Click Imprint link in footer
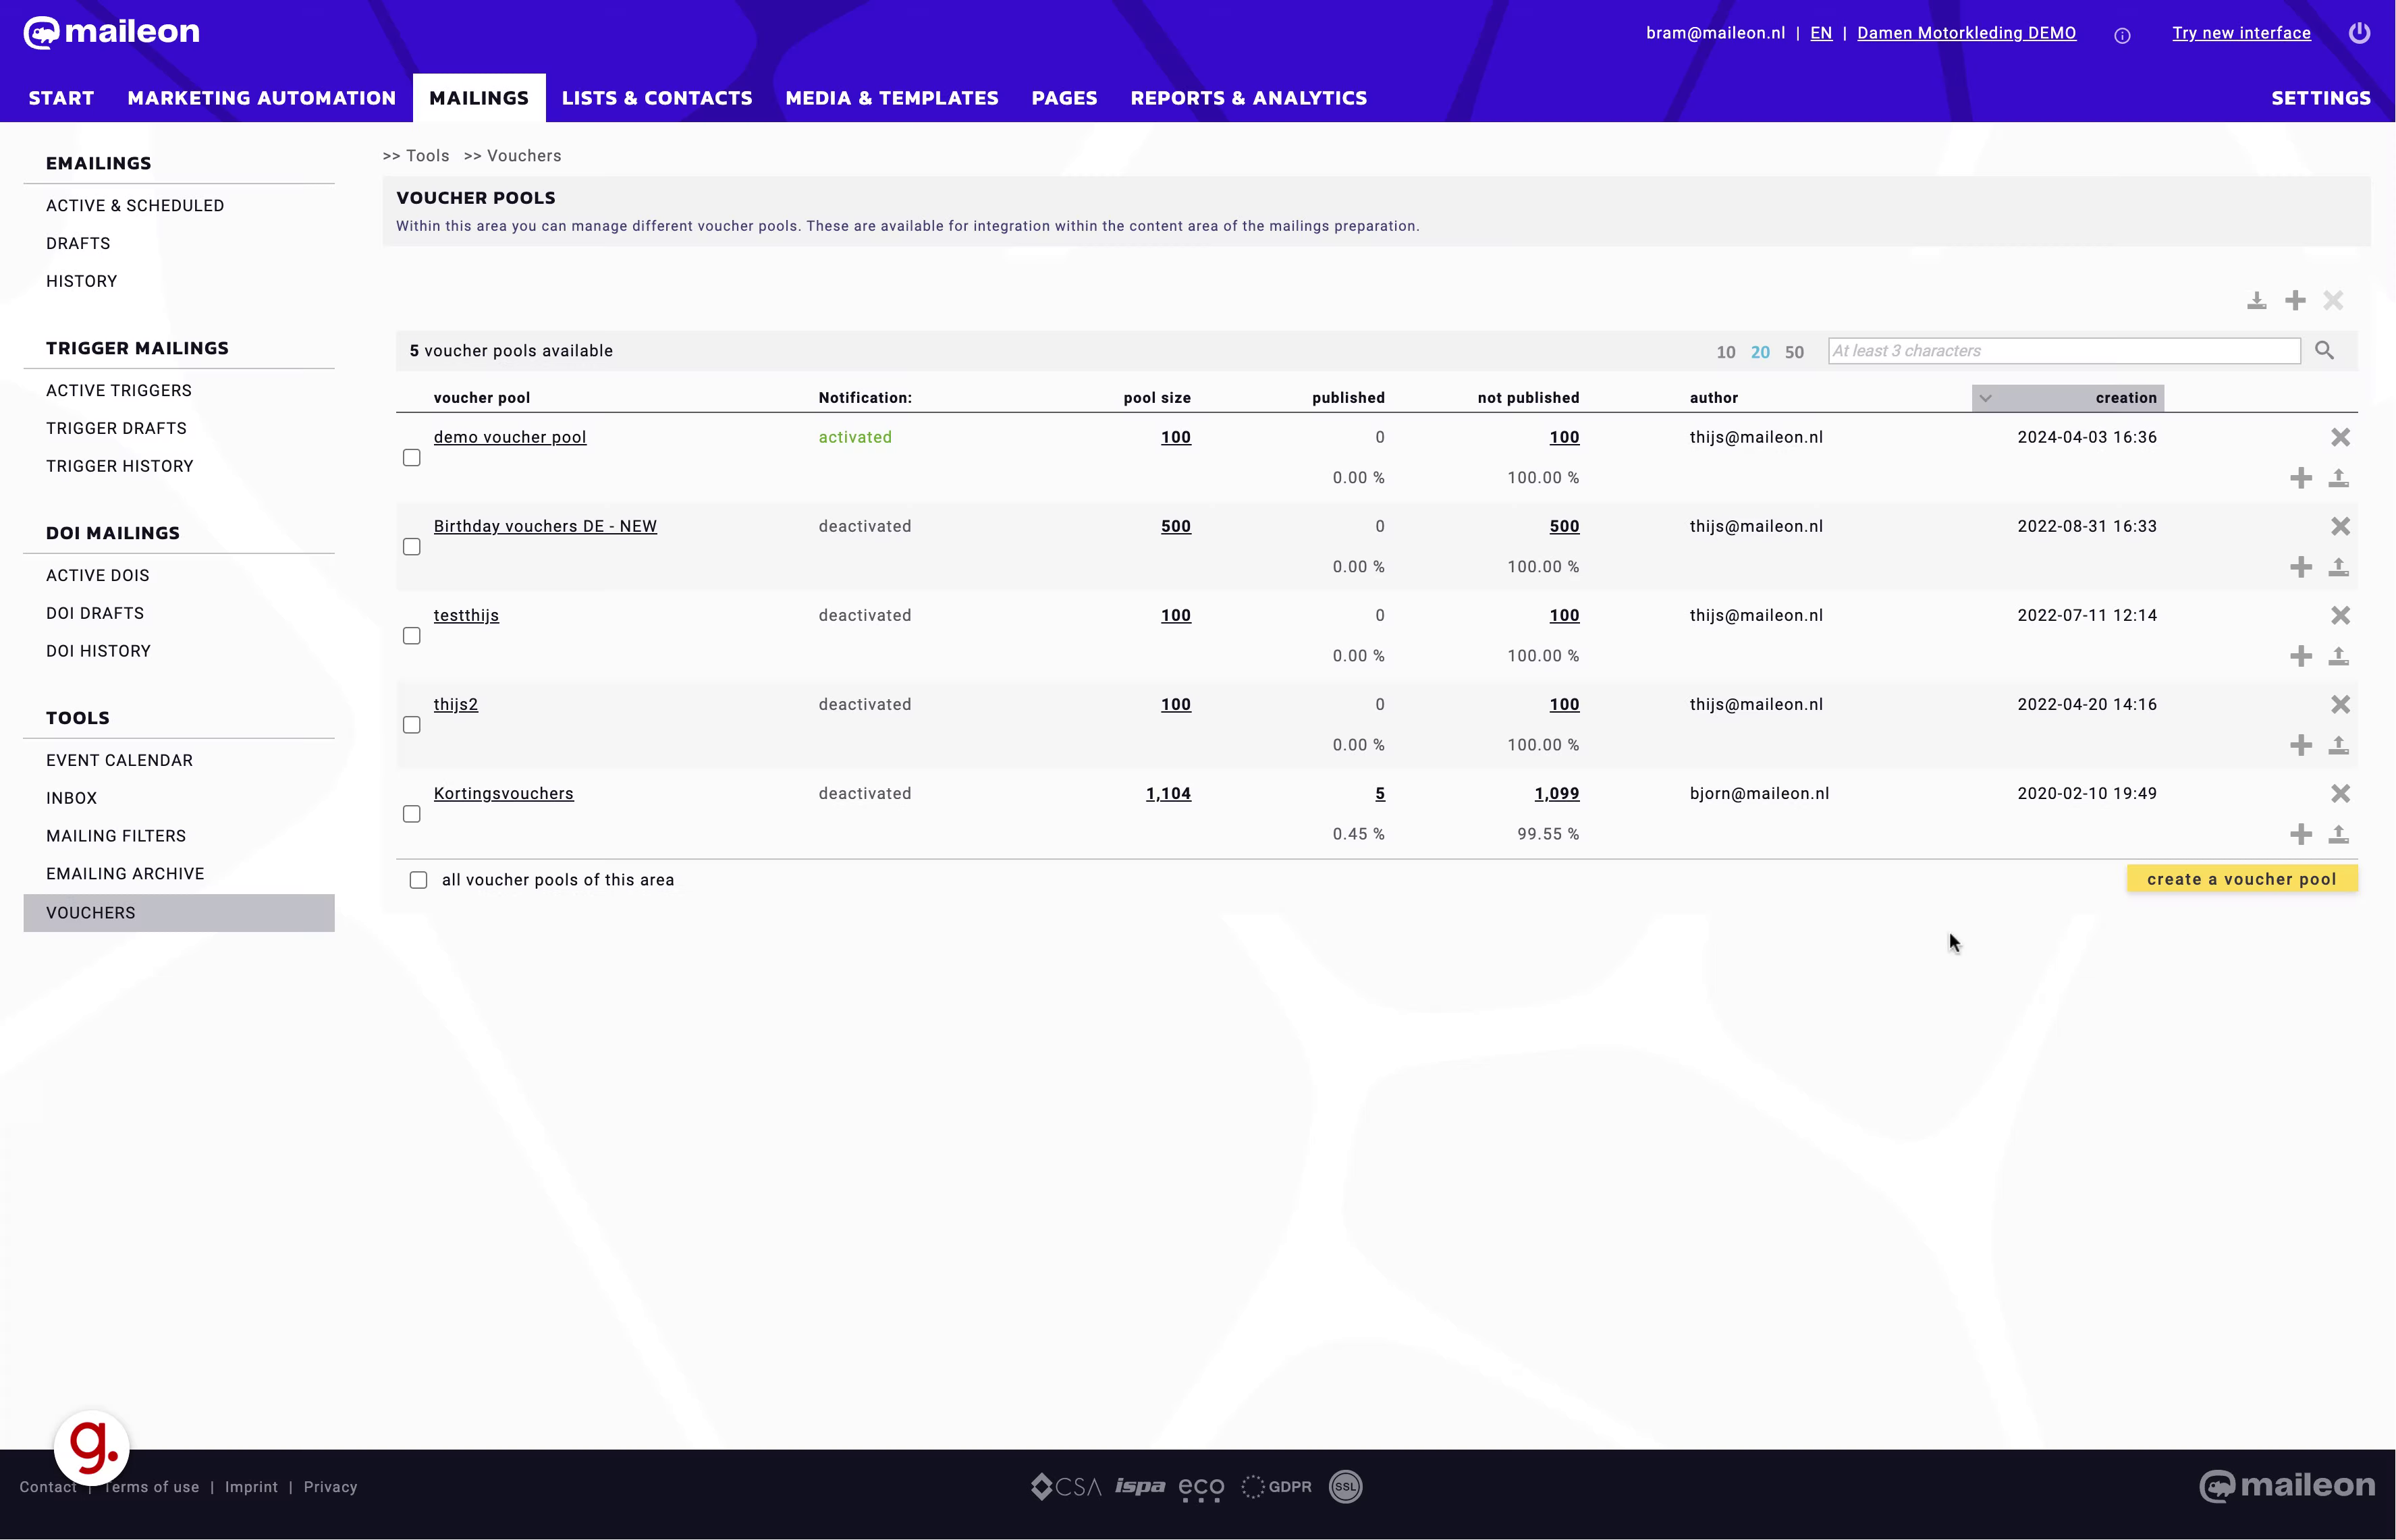Viewport: 2396px width, 1540px height. pos(251,1487)
